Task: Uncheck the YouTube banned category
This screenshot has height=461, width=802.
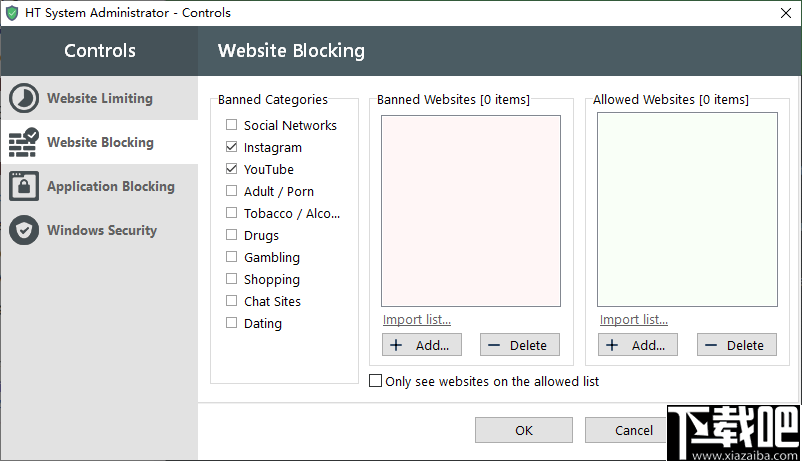Action: (x=232, y=169)
